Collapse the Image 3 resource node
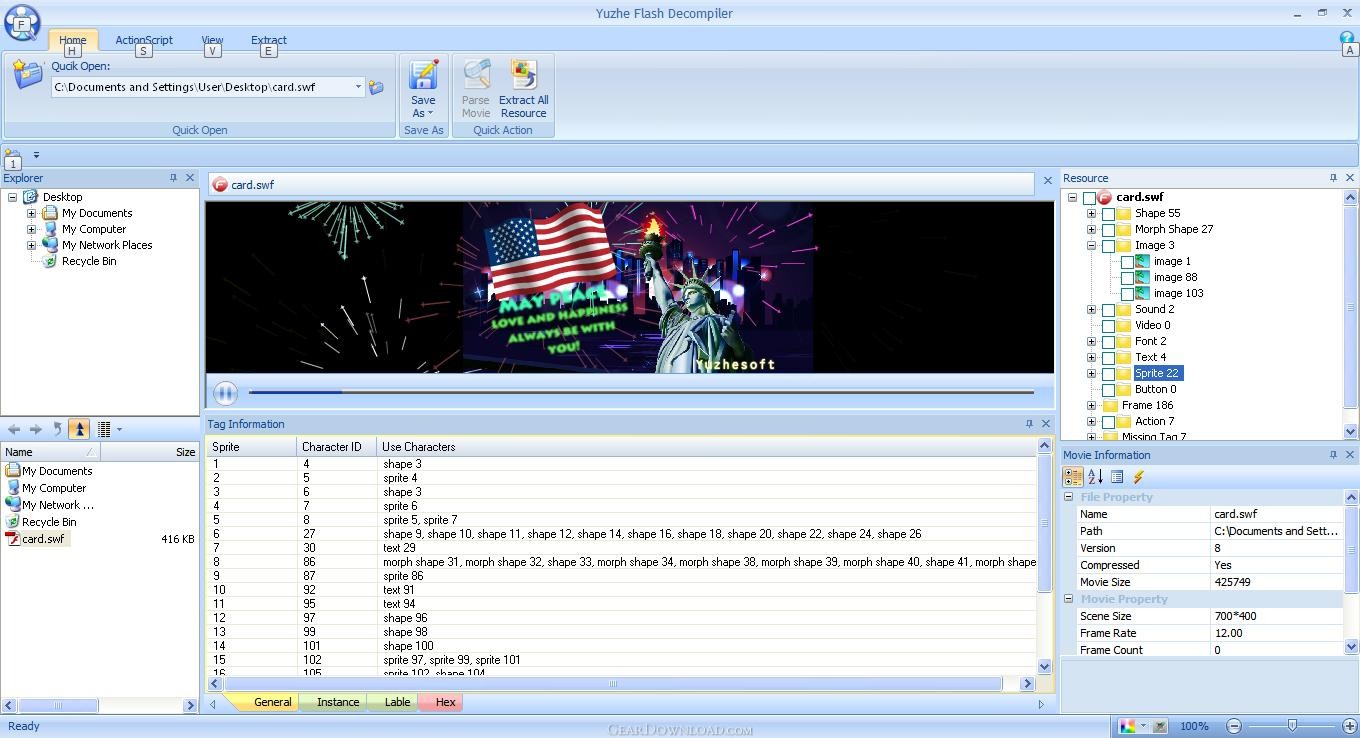The height and width of the screenshot is (738, 1360). click(1091, 245)
